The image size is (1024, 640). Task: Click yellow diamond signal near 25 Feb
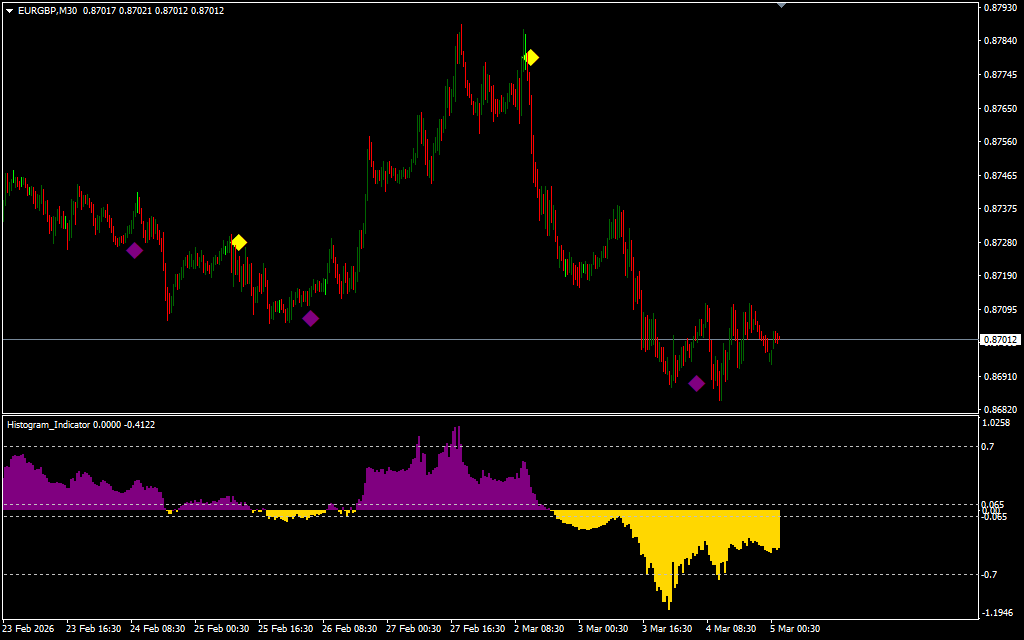[x=238, y=242]
